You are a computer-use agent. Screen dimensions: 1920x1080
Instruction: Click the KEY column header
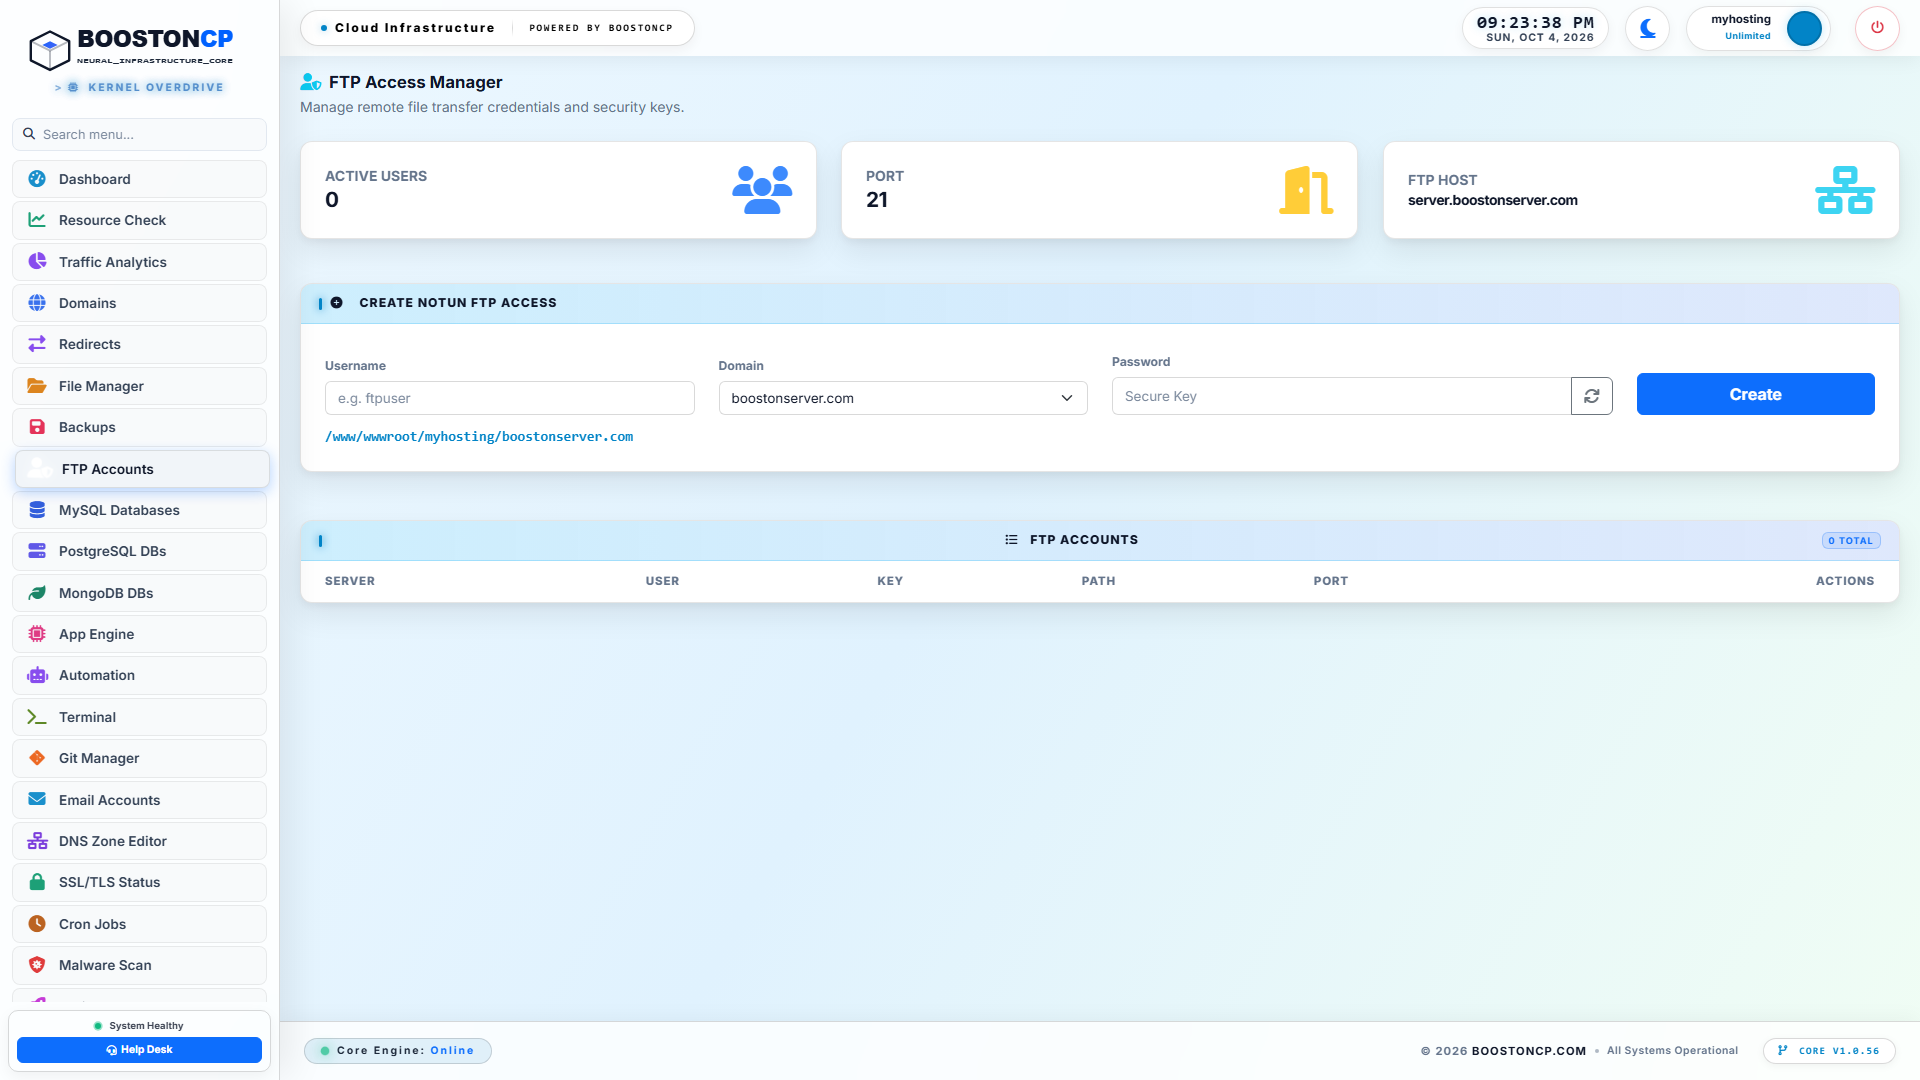pos(890,581)
